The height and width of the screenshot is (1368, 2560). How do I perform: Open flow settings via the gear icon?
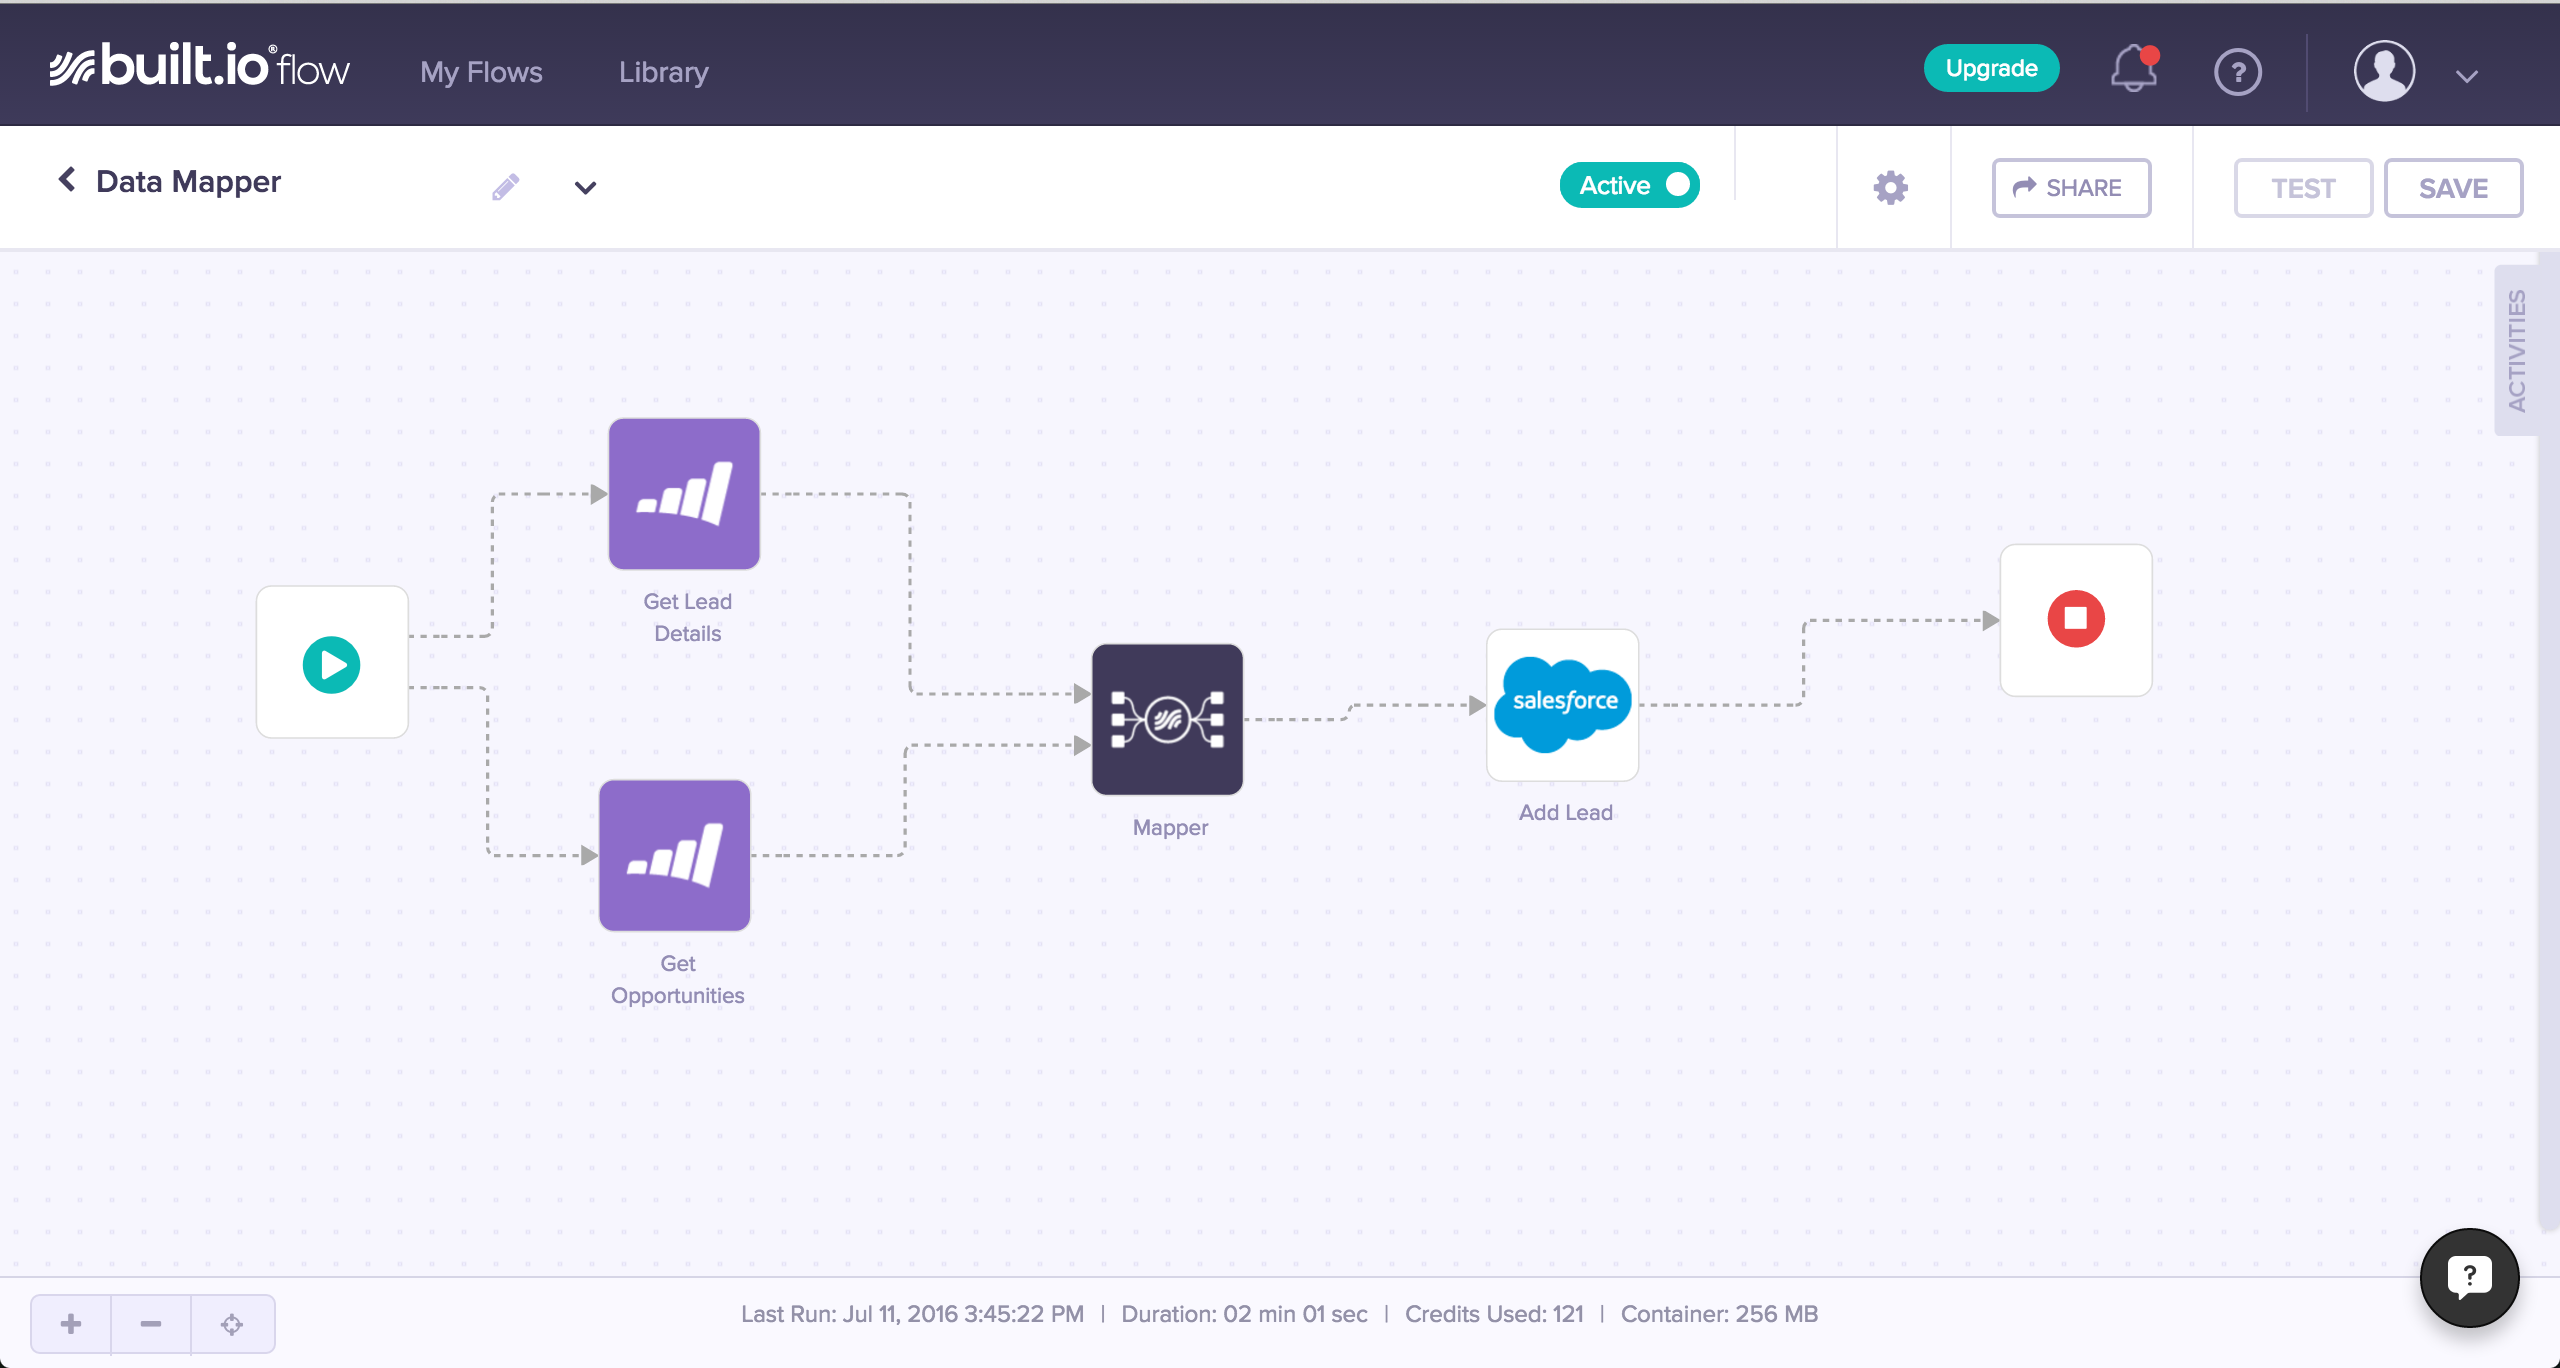pyautogui.click(x=1891, y=187)
